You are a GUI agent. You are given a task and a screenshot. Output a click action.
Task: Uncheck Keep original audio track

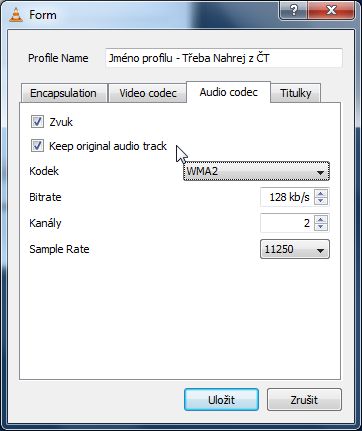(x=37, y=146)
